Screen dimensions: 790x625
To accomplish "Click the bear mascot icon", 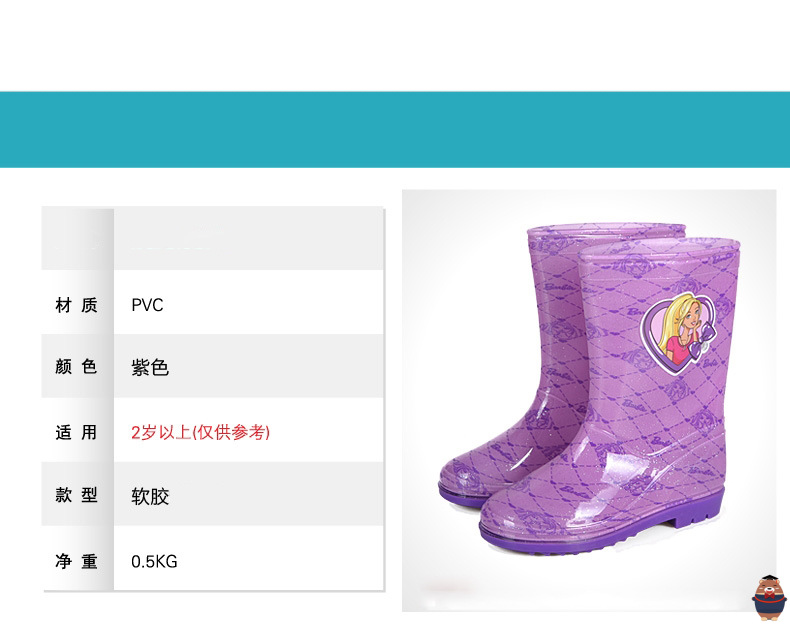I will click(x=769, y=598).
